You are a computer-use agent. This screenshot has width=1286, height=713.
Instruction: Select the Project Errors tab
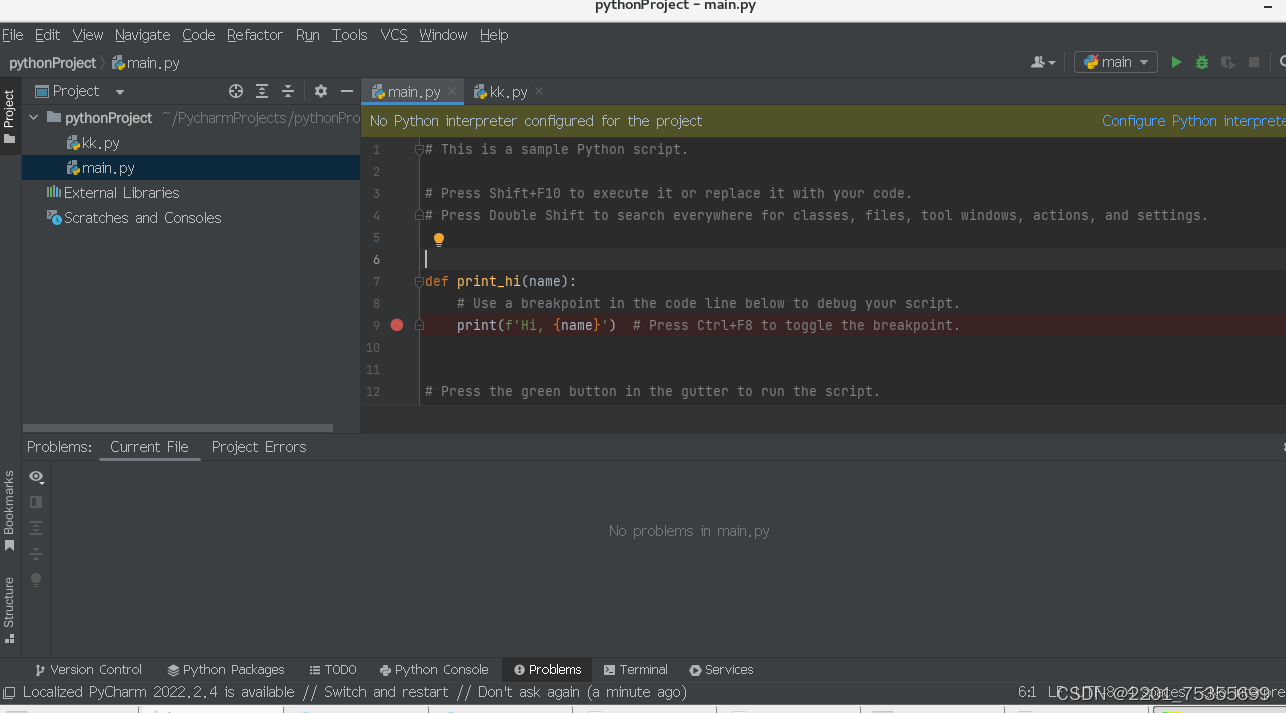pos(259,447)
